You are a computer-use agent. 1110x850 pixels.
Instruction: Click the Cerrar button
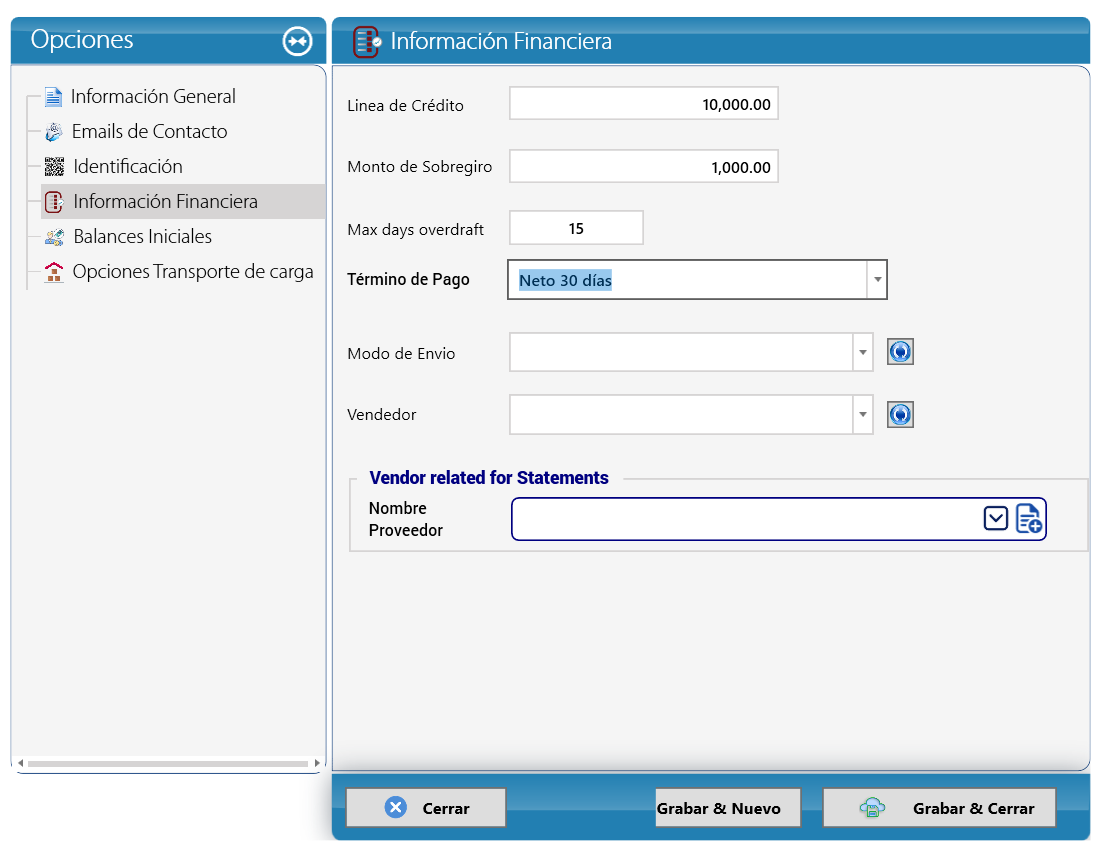point(426,808)
